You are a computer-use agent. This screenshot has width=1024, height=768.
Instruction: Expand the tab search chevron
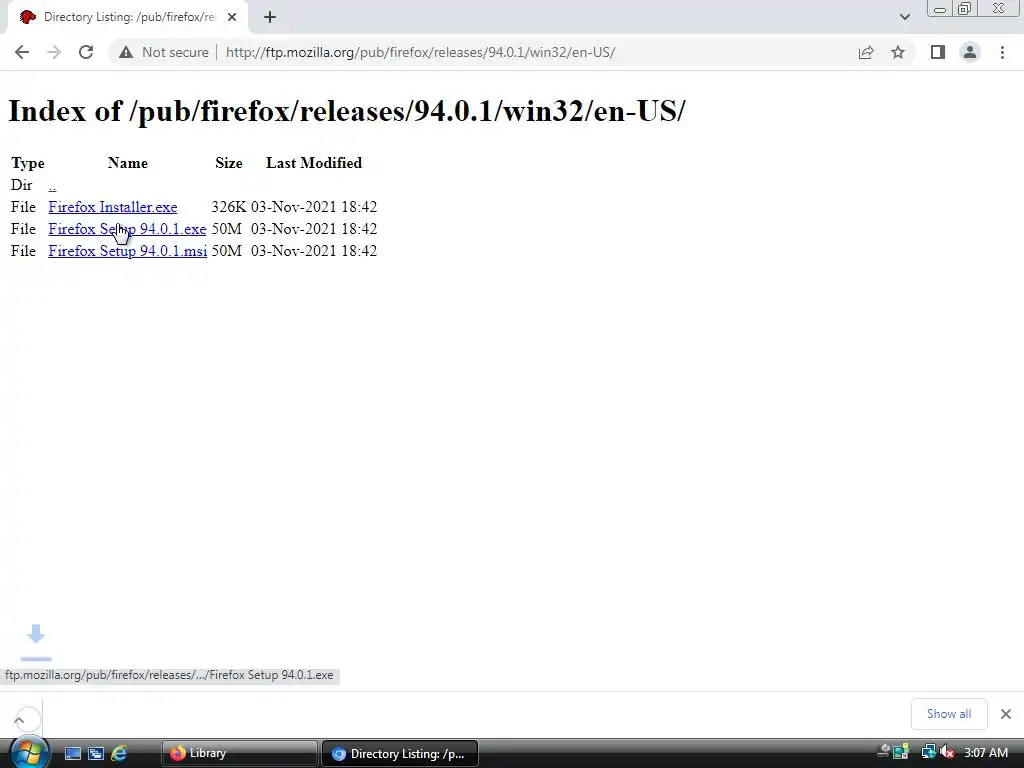pyautogui.click(x=904, y=17)
